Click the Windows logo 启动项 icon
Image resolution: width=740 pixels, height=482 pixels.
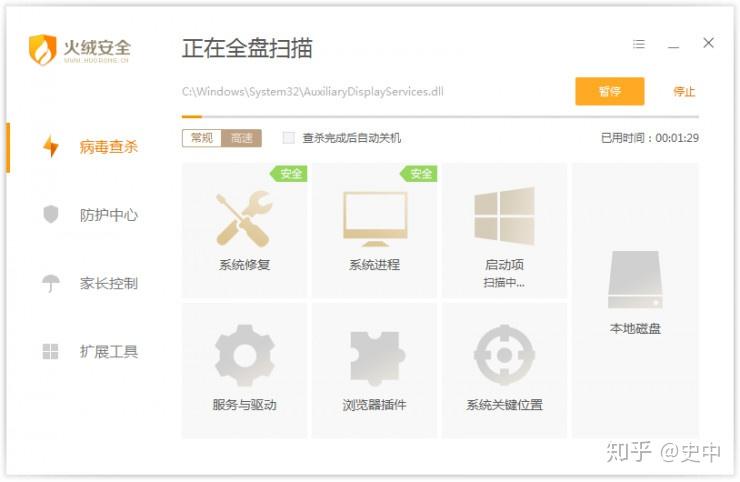[x=504, y=216]
